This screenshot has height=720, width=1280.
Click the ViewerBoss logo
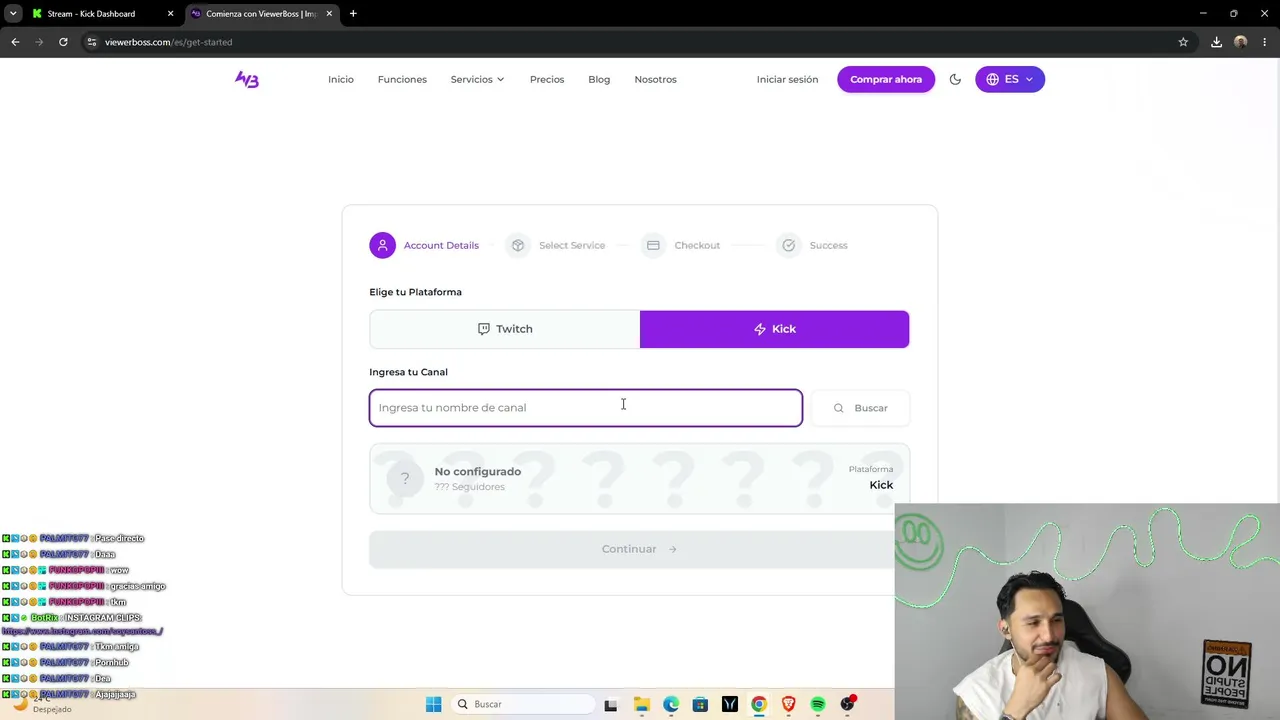(247, 79)
